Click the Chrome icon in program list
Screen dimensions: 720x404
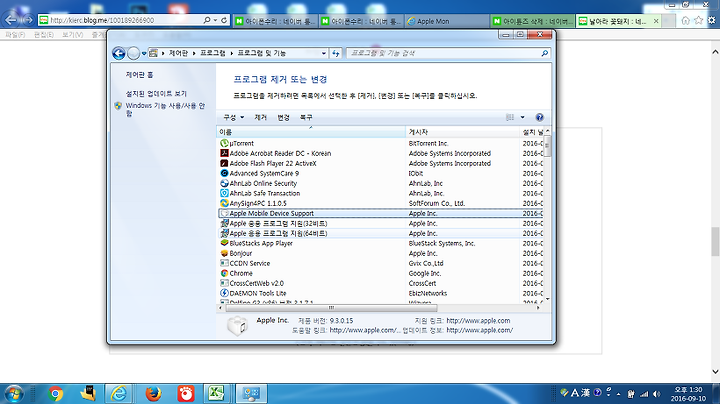point(224,273)
